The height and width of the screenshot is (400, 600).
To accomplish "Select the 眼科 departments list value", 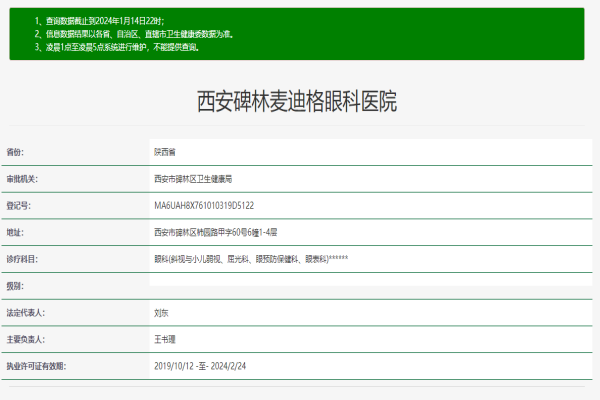I will coord(251,259).
